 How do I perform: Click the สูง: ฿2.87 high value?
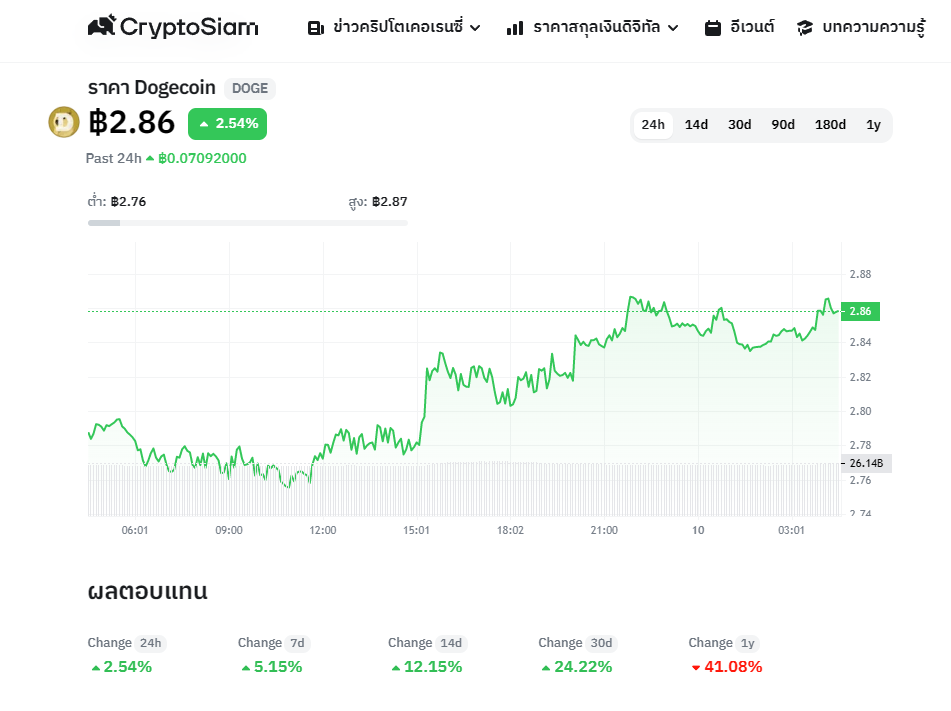(x=378, y=201)
